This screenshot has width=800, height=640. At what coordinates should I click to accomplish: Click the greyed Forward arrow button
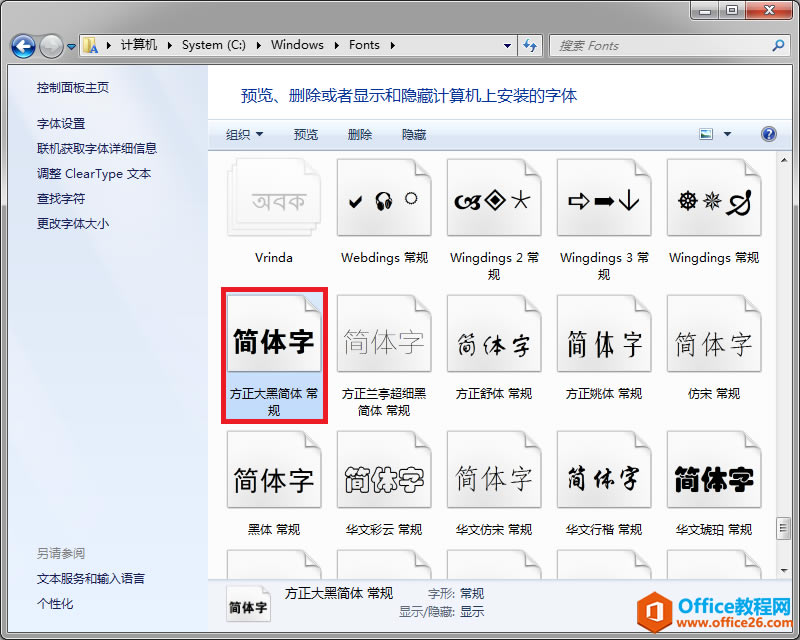51,46
